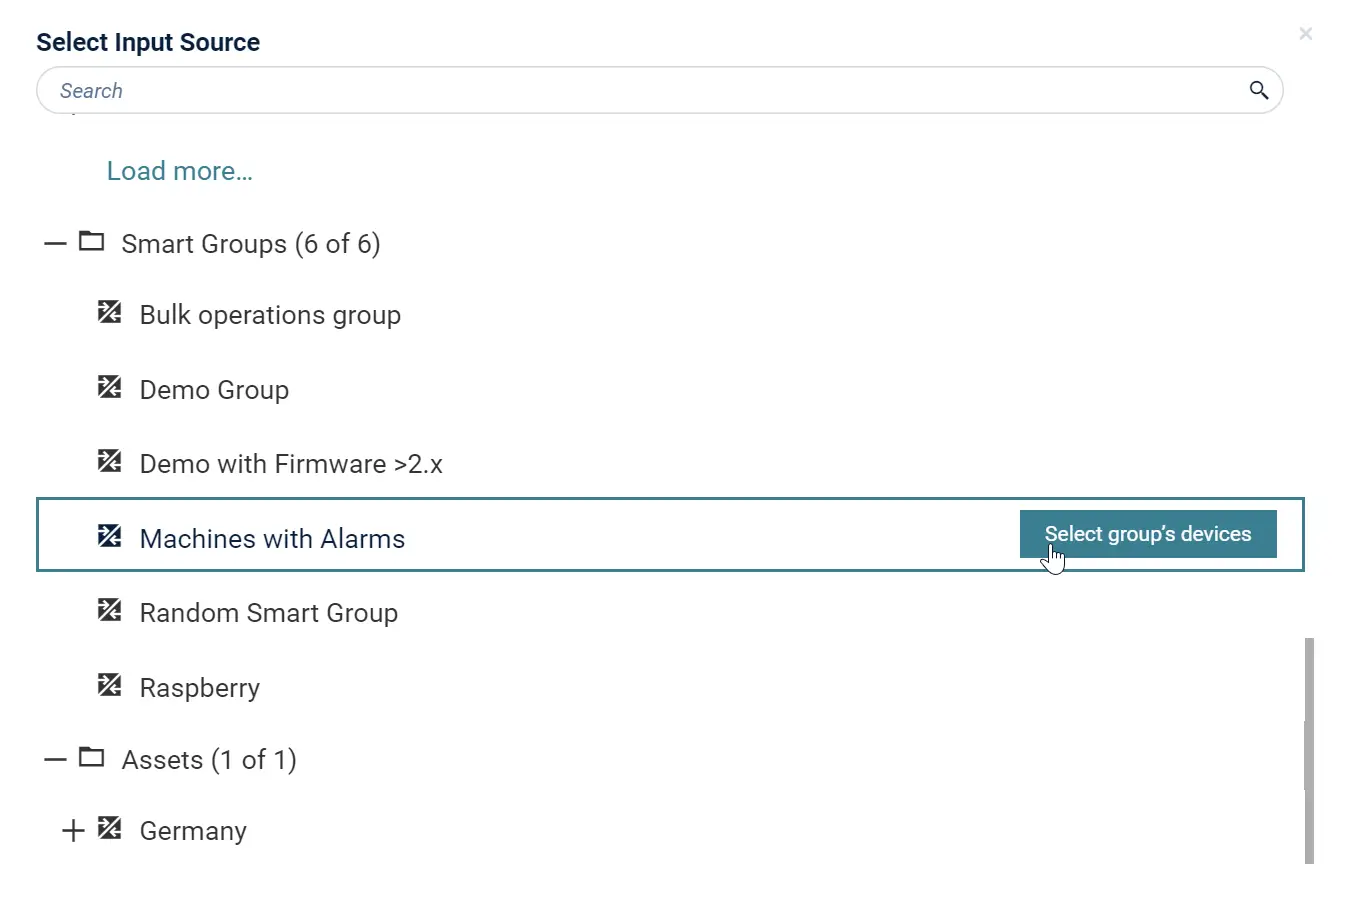This screenshot has width=1350, height=900.
Task: Click the Demo Group smart group icon
Action: (x=109, y=388)
